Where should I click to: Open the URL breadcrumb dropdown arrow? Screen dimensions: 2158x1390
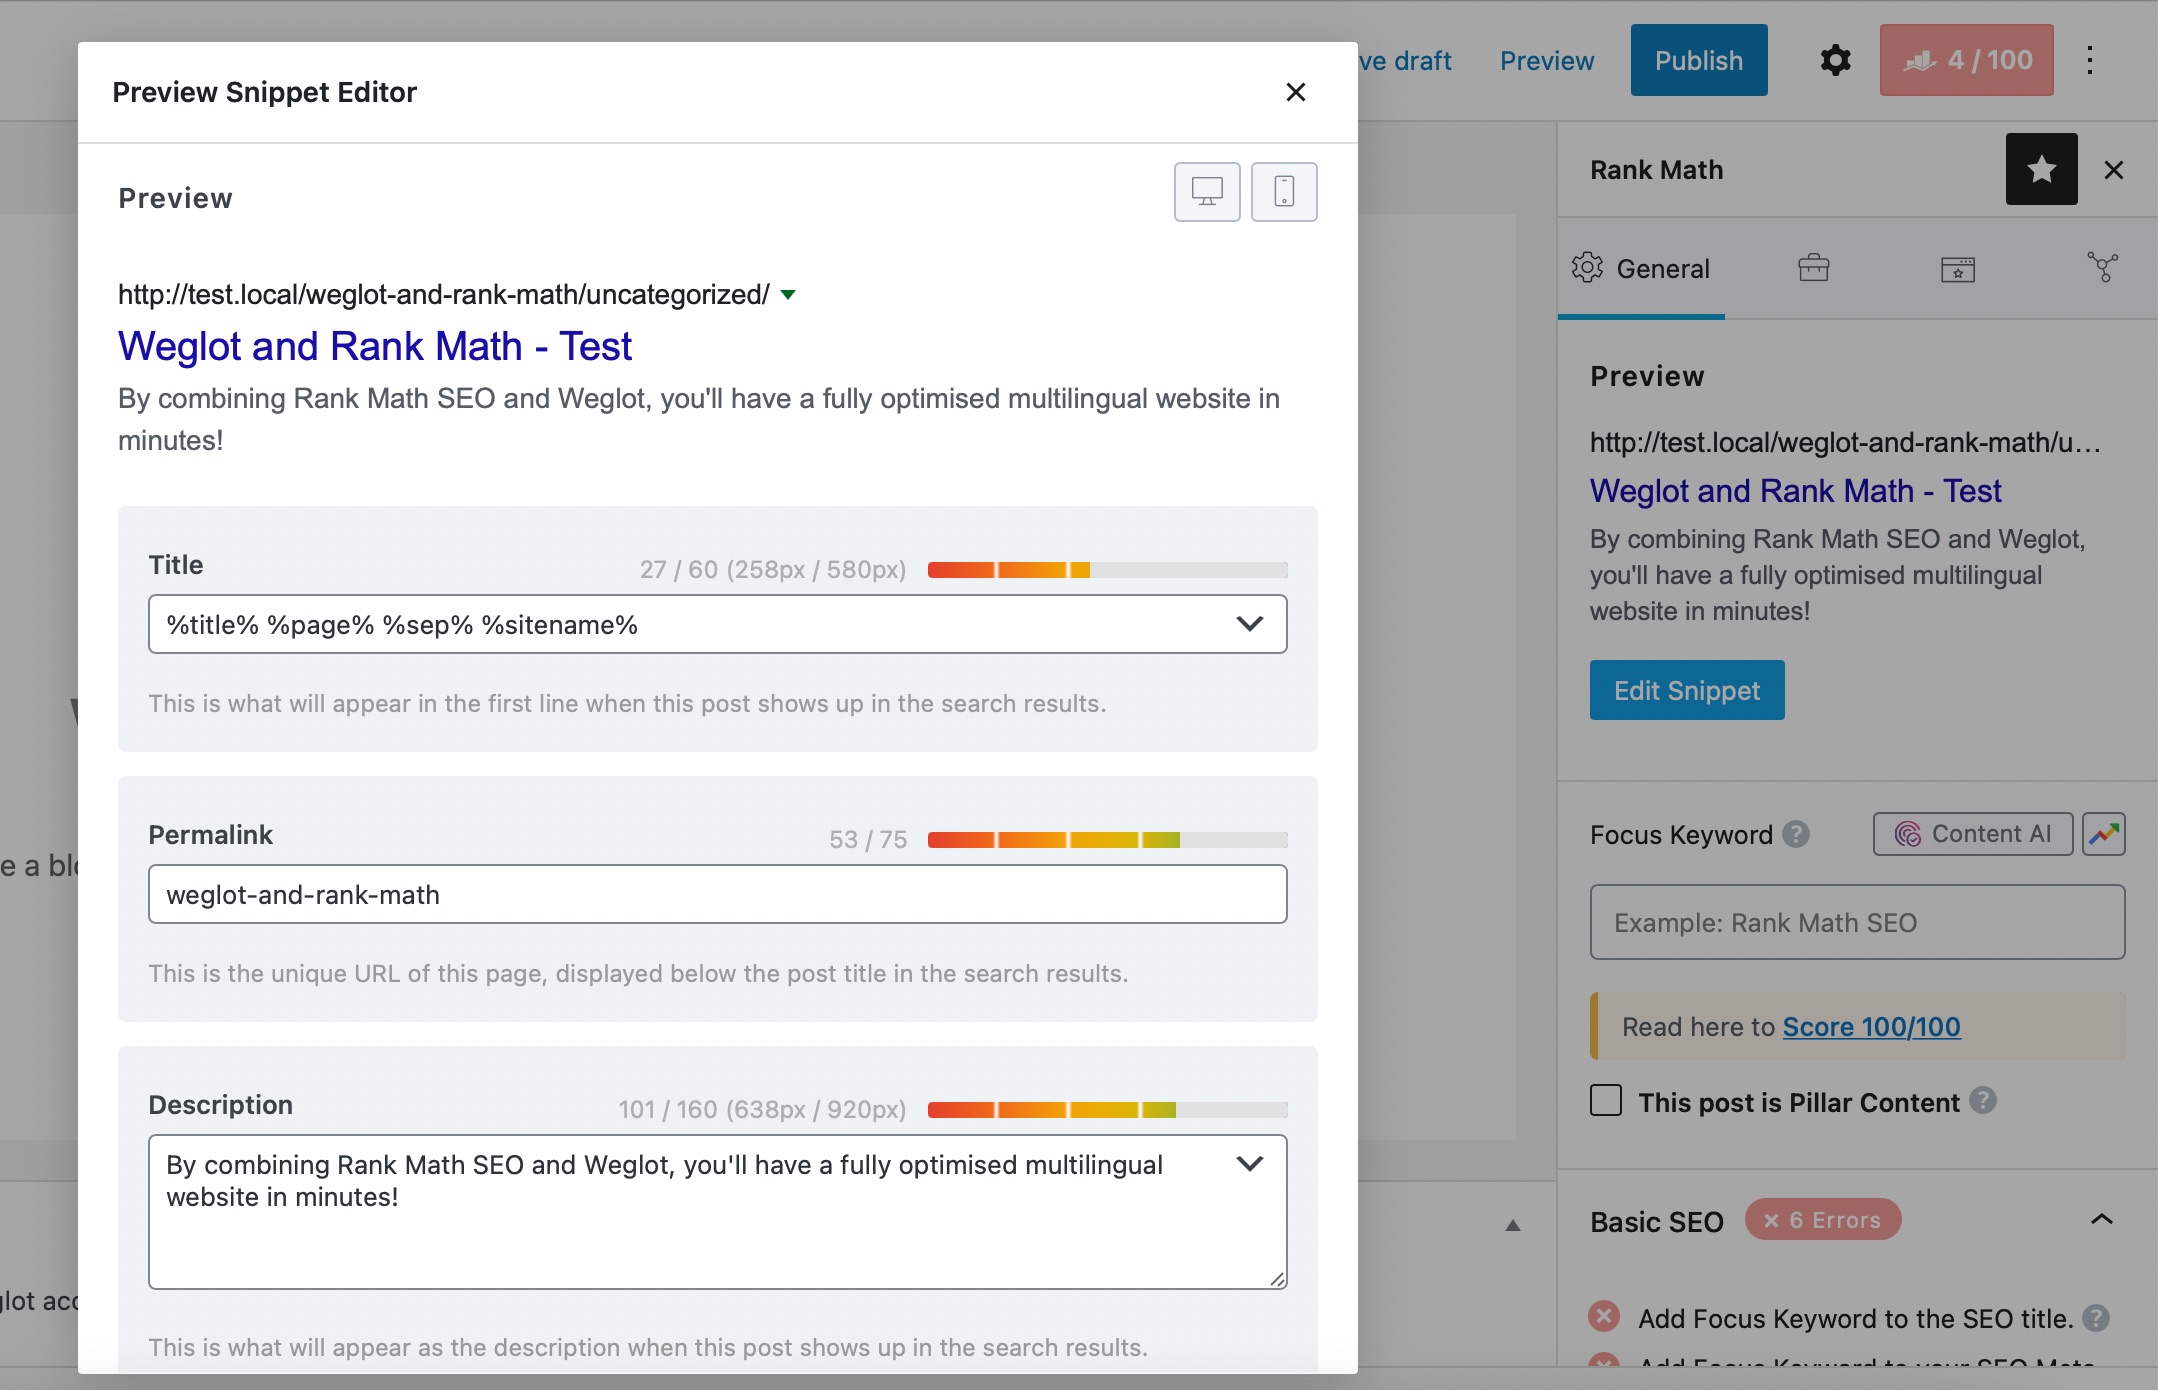tap(786, 294)
